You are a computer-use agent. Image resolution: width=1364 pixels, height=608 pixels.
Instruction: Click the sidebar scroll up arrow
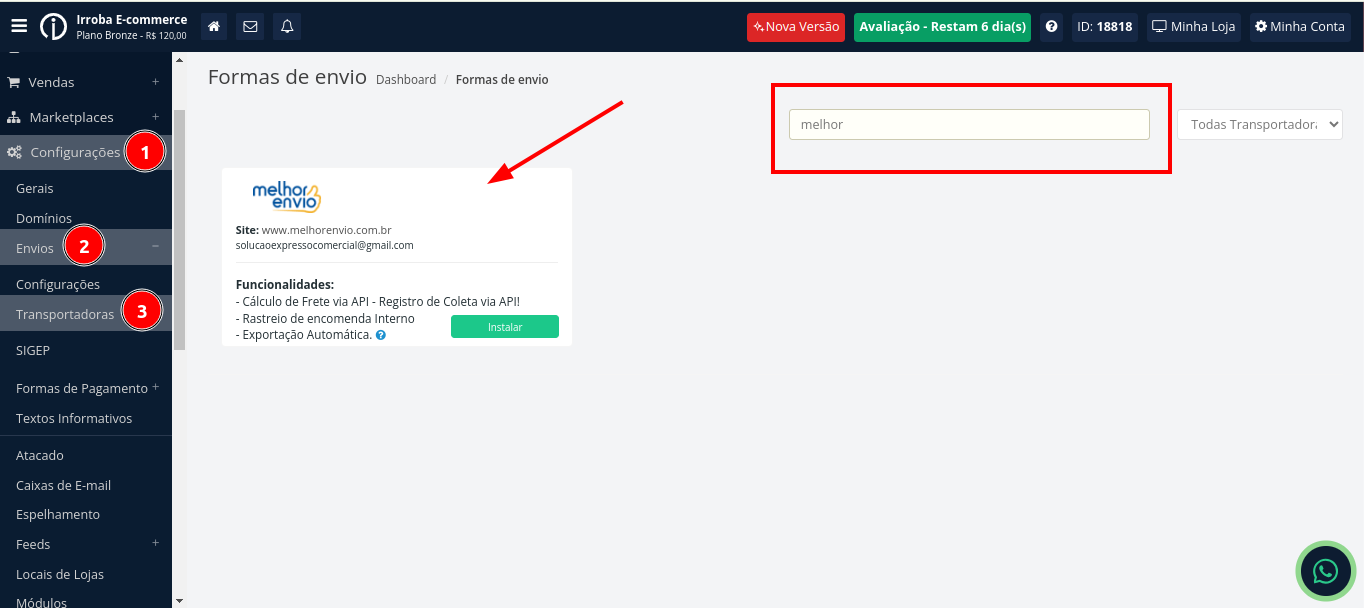pos(179,60)
